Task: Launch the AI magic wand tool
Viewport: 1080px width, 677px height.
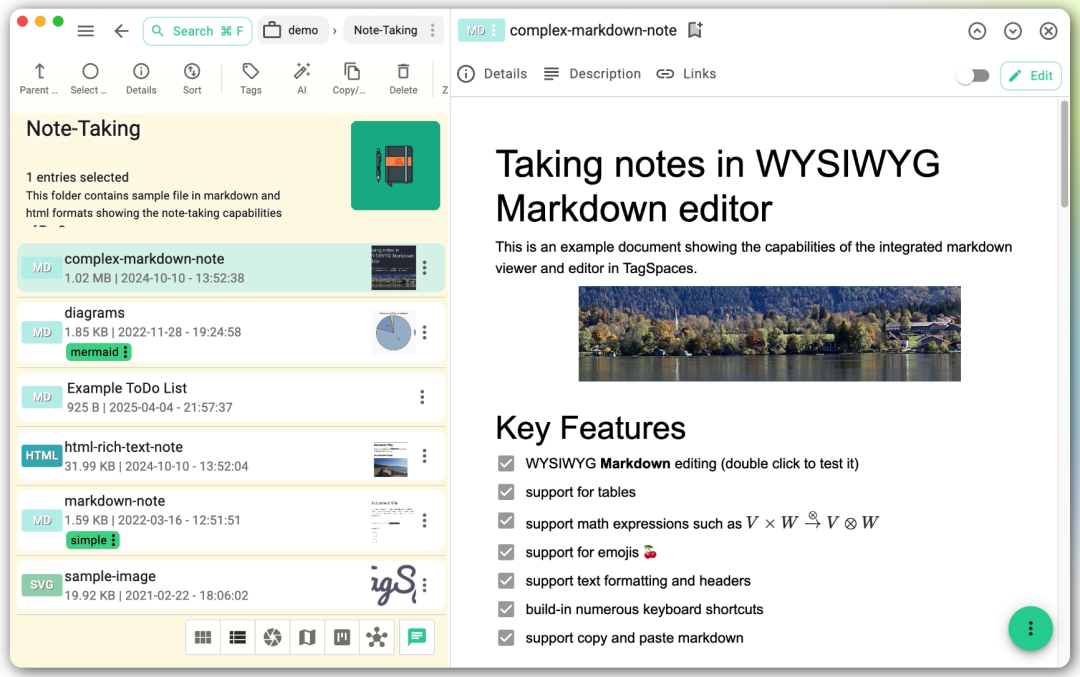Action: point(302,79)
